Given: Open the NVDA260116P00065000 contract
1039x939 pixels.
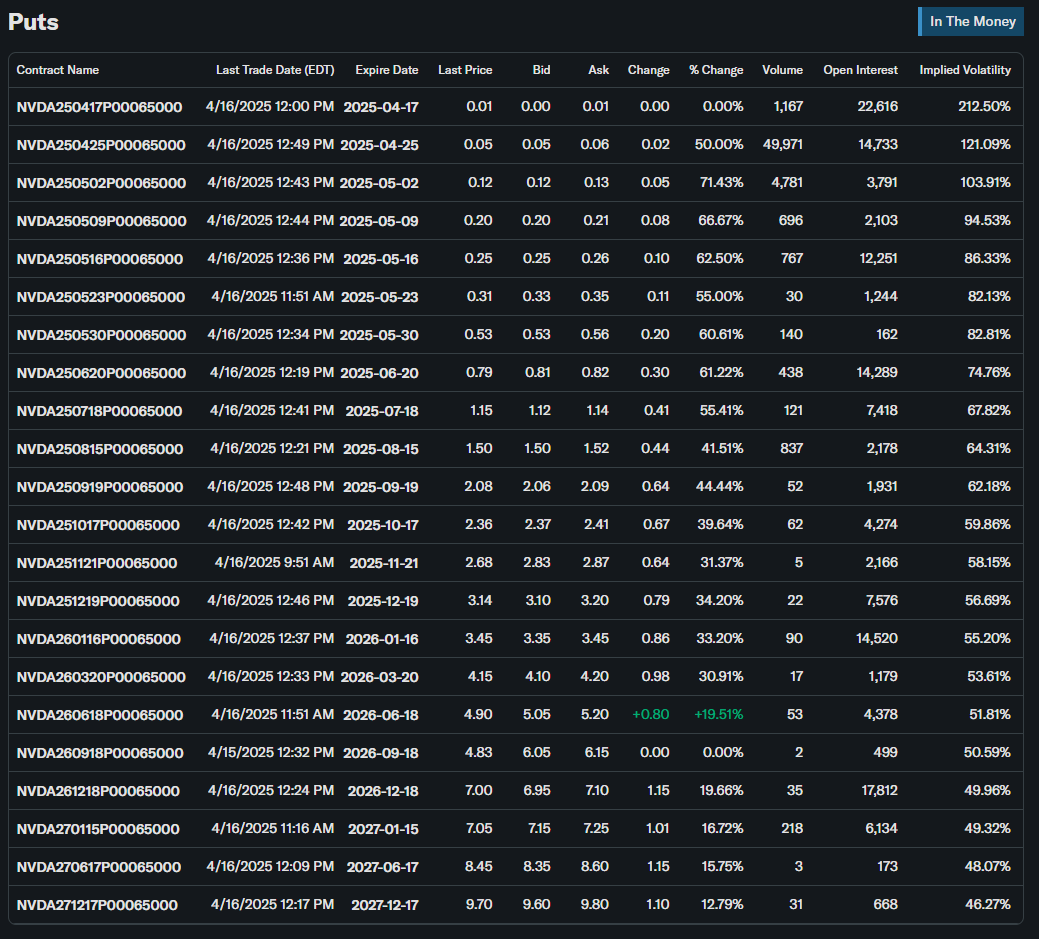Looking at the screenshot, I should click(100, 639).
